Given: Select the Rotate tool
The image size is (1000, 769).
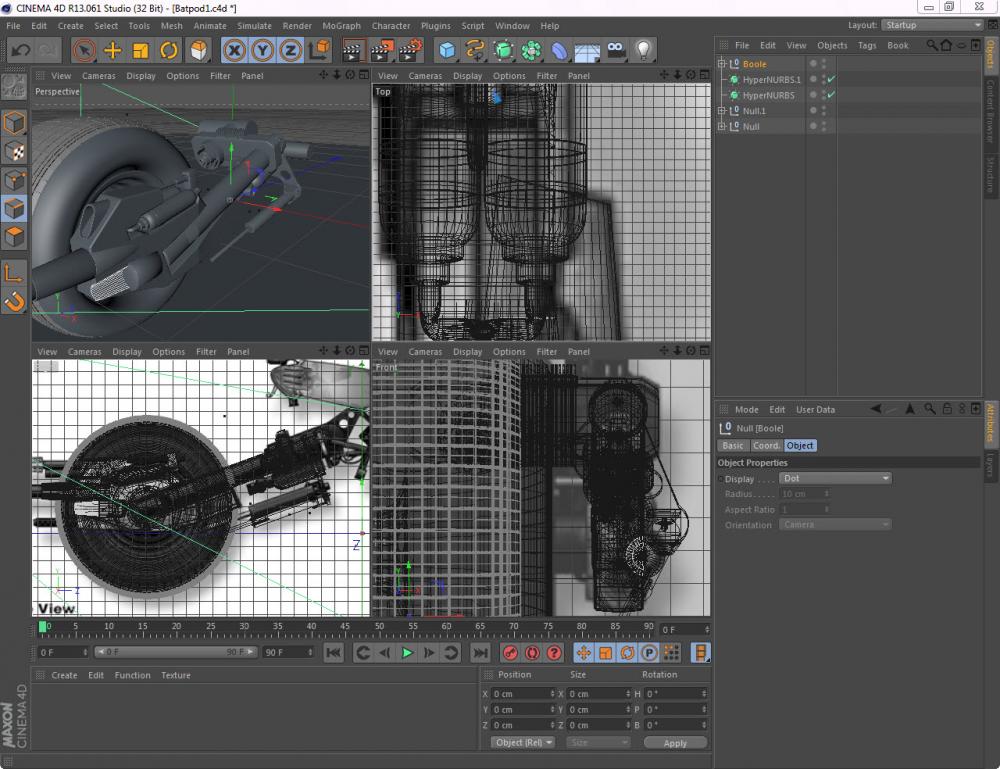Looking at the screenshot, I should 169,50.
